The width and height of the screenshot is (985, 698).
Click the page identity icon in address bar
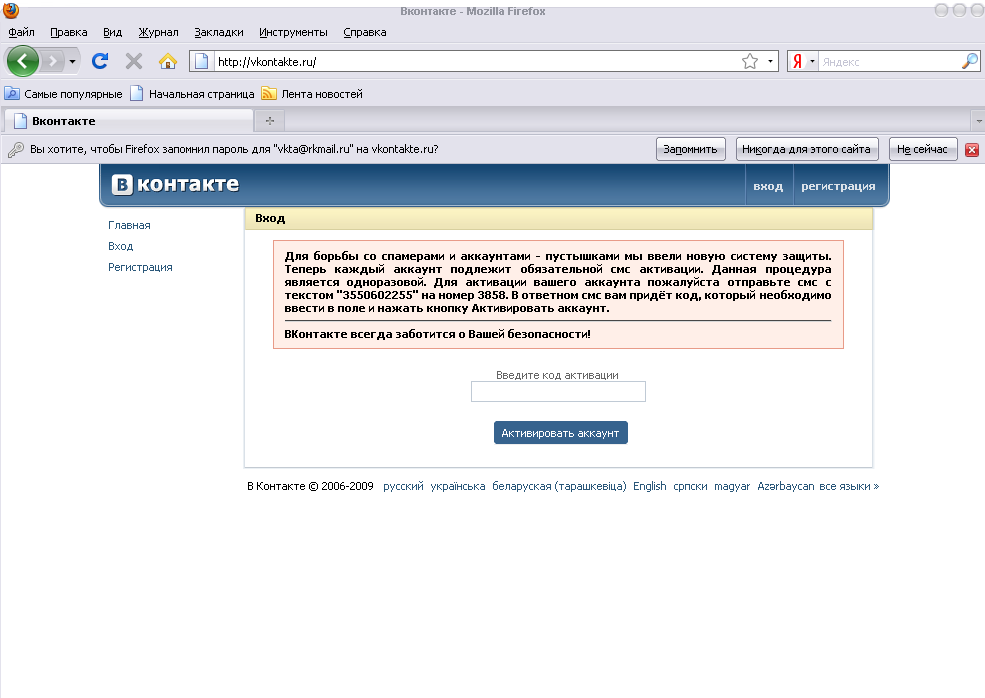pos(201,62)
